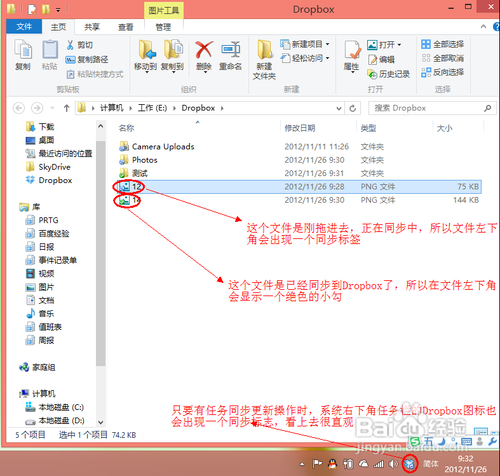This screenshot has width=500, height=476.
Task: Click the Picture Tools (图片工具) contextual tab
Action: click(x=164, y=11)
